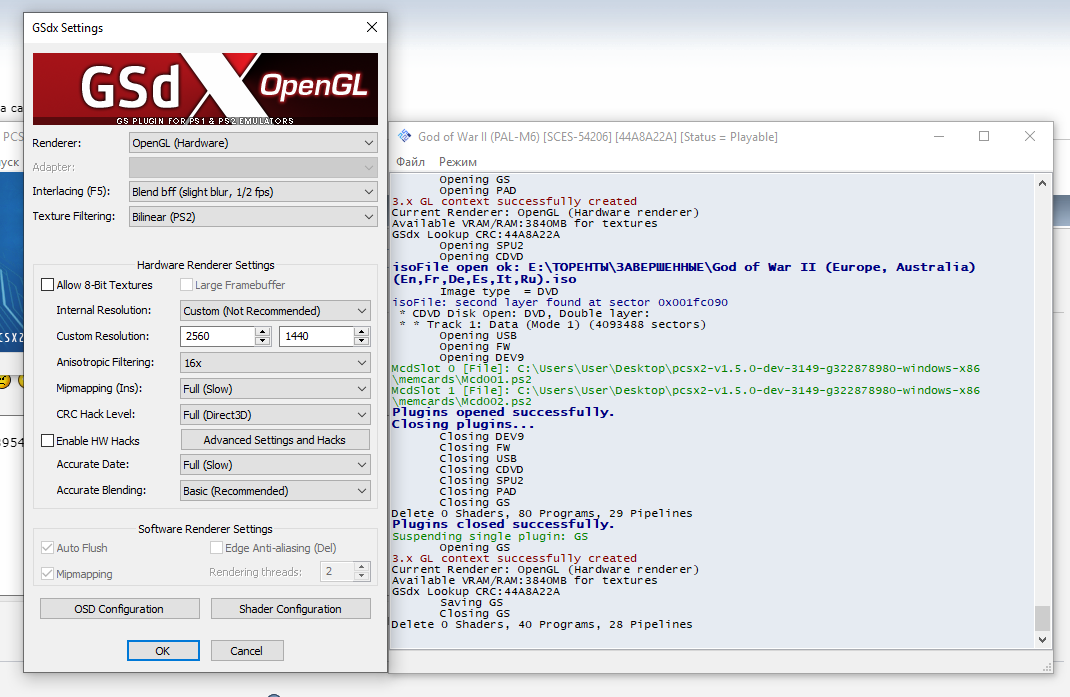
Task: Open Shader Configuration
Action: pyautogui.click(x=290, y=609)
